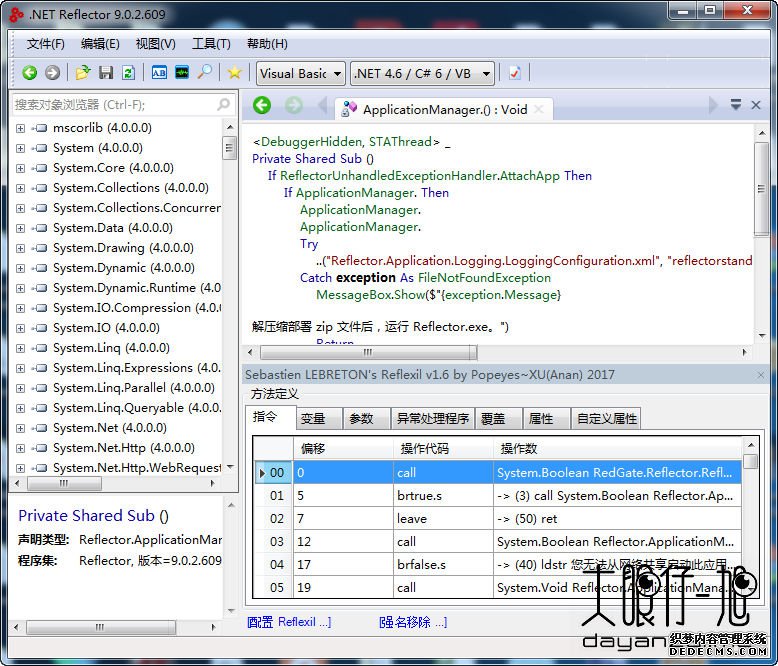Click the magnifier Search toolbar icon

point(204,73)
